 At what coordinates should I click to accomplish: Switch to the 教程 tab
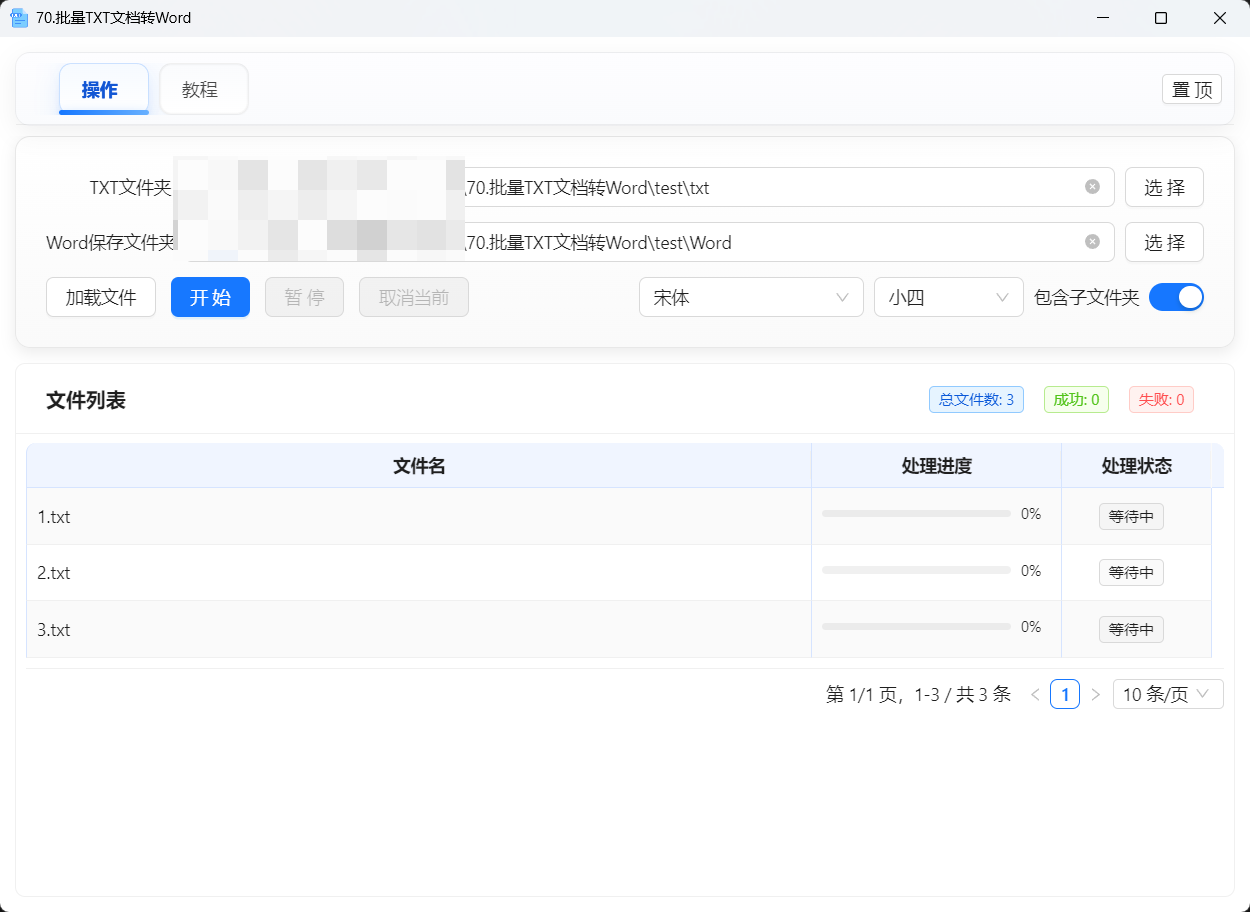pos(203,90)
